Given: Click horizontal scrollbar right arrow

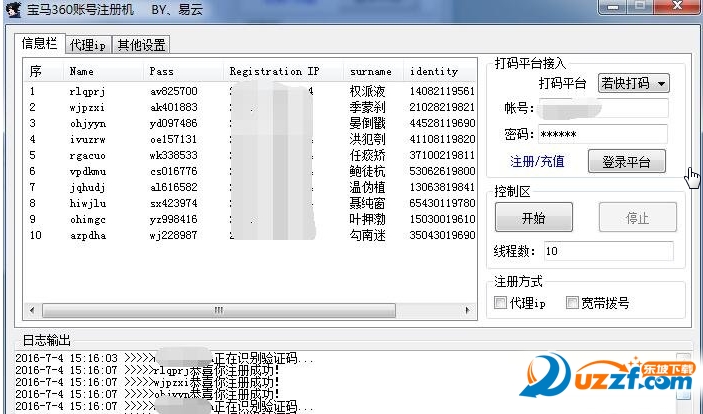Looking at the screenshot, I should click(468, 310).
